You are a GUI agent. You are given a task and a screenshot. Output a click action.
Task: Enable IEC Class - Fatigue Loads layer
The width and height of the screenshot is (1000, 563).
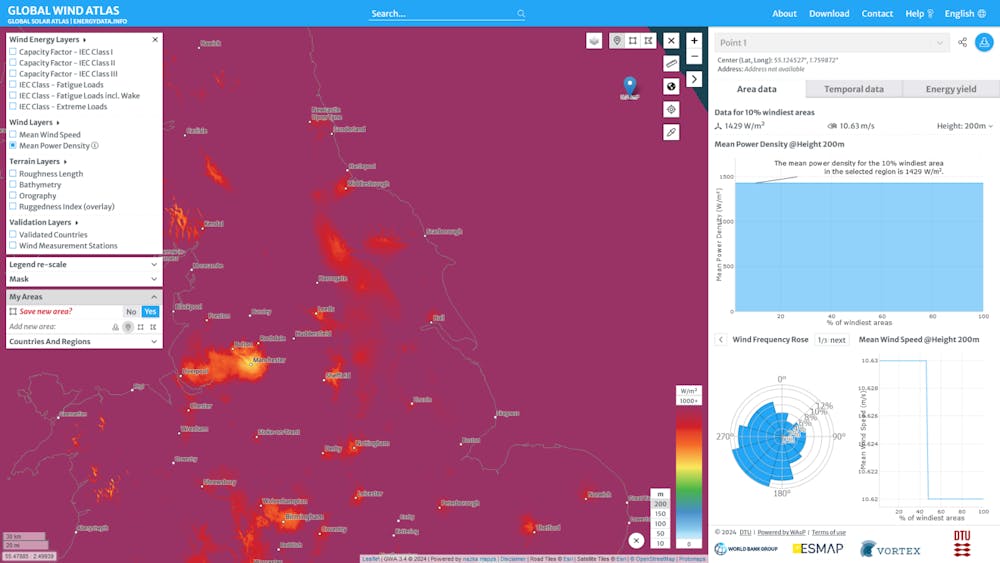(x=13, y=84)
